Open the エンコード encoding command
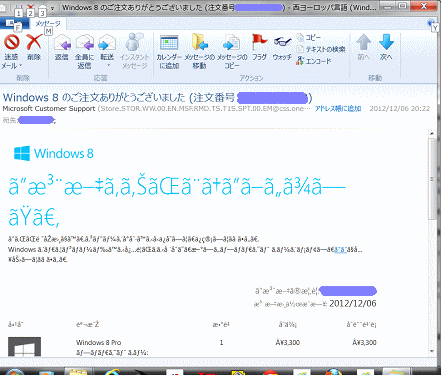This screenshot has width=441, height=376. [313, 61]
